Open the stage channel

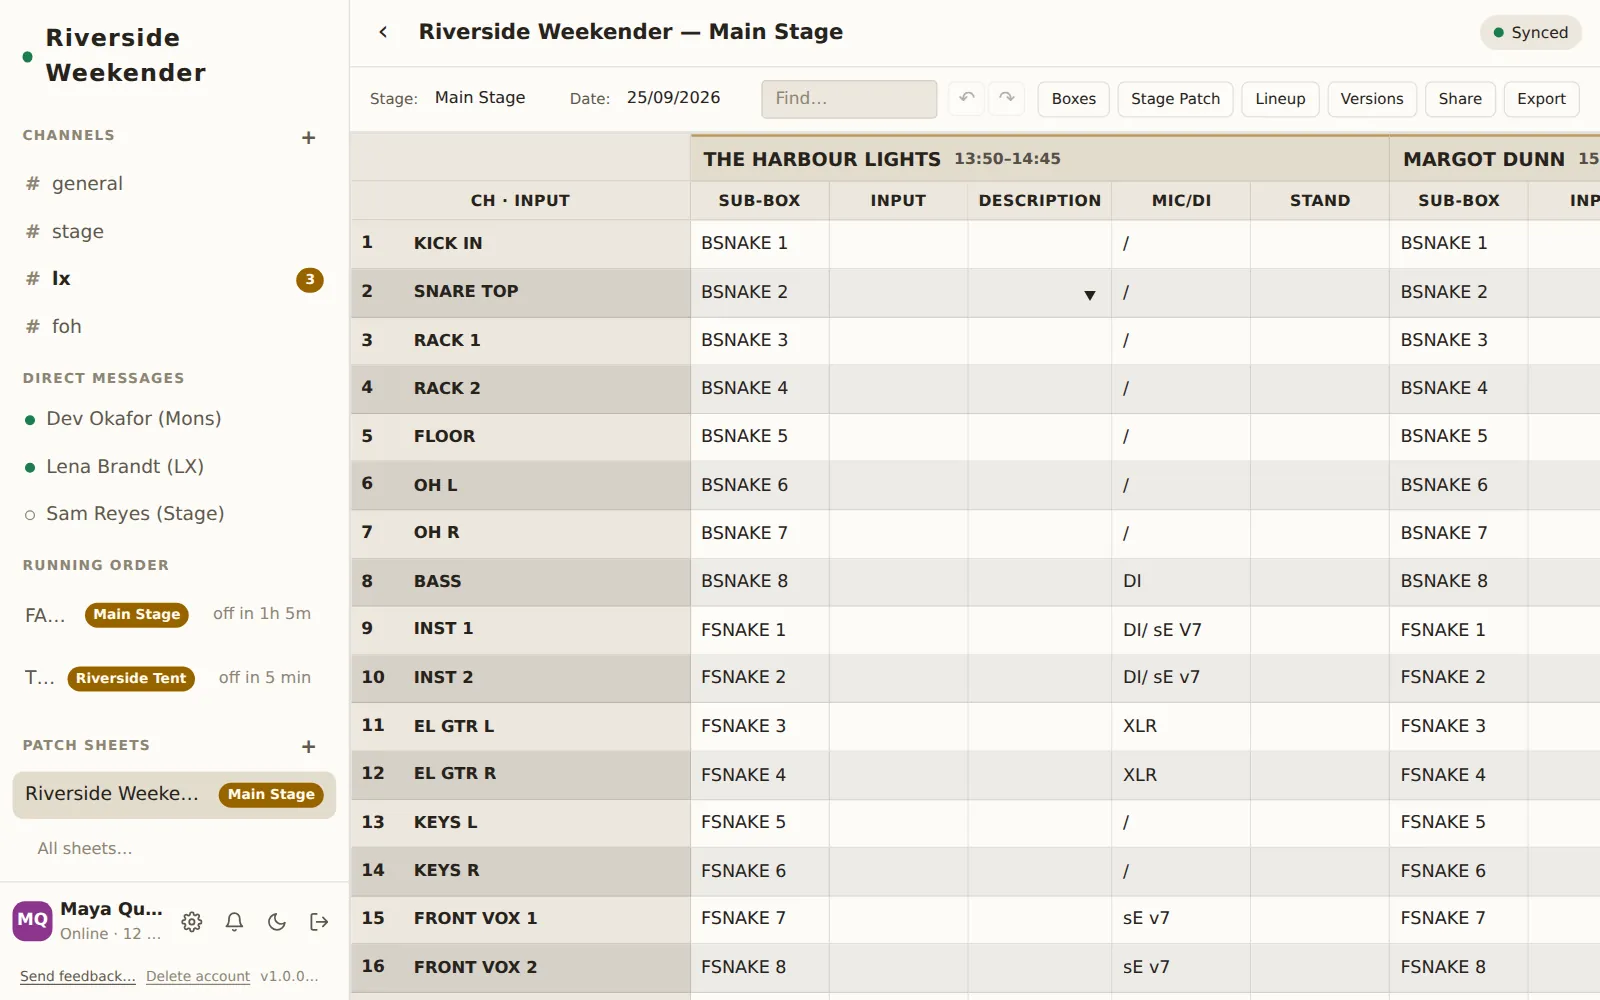[x=174, y=232]
